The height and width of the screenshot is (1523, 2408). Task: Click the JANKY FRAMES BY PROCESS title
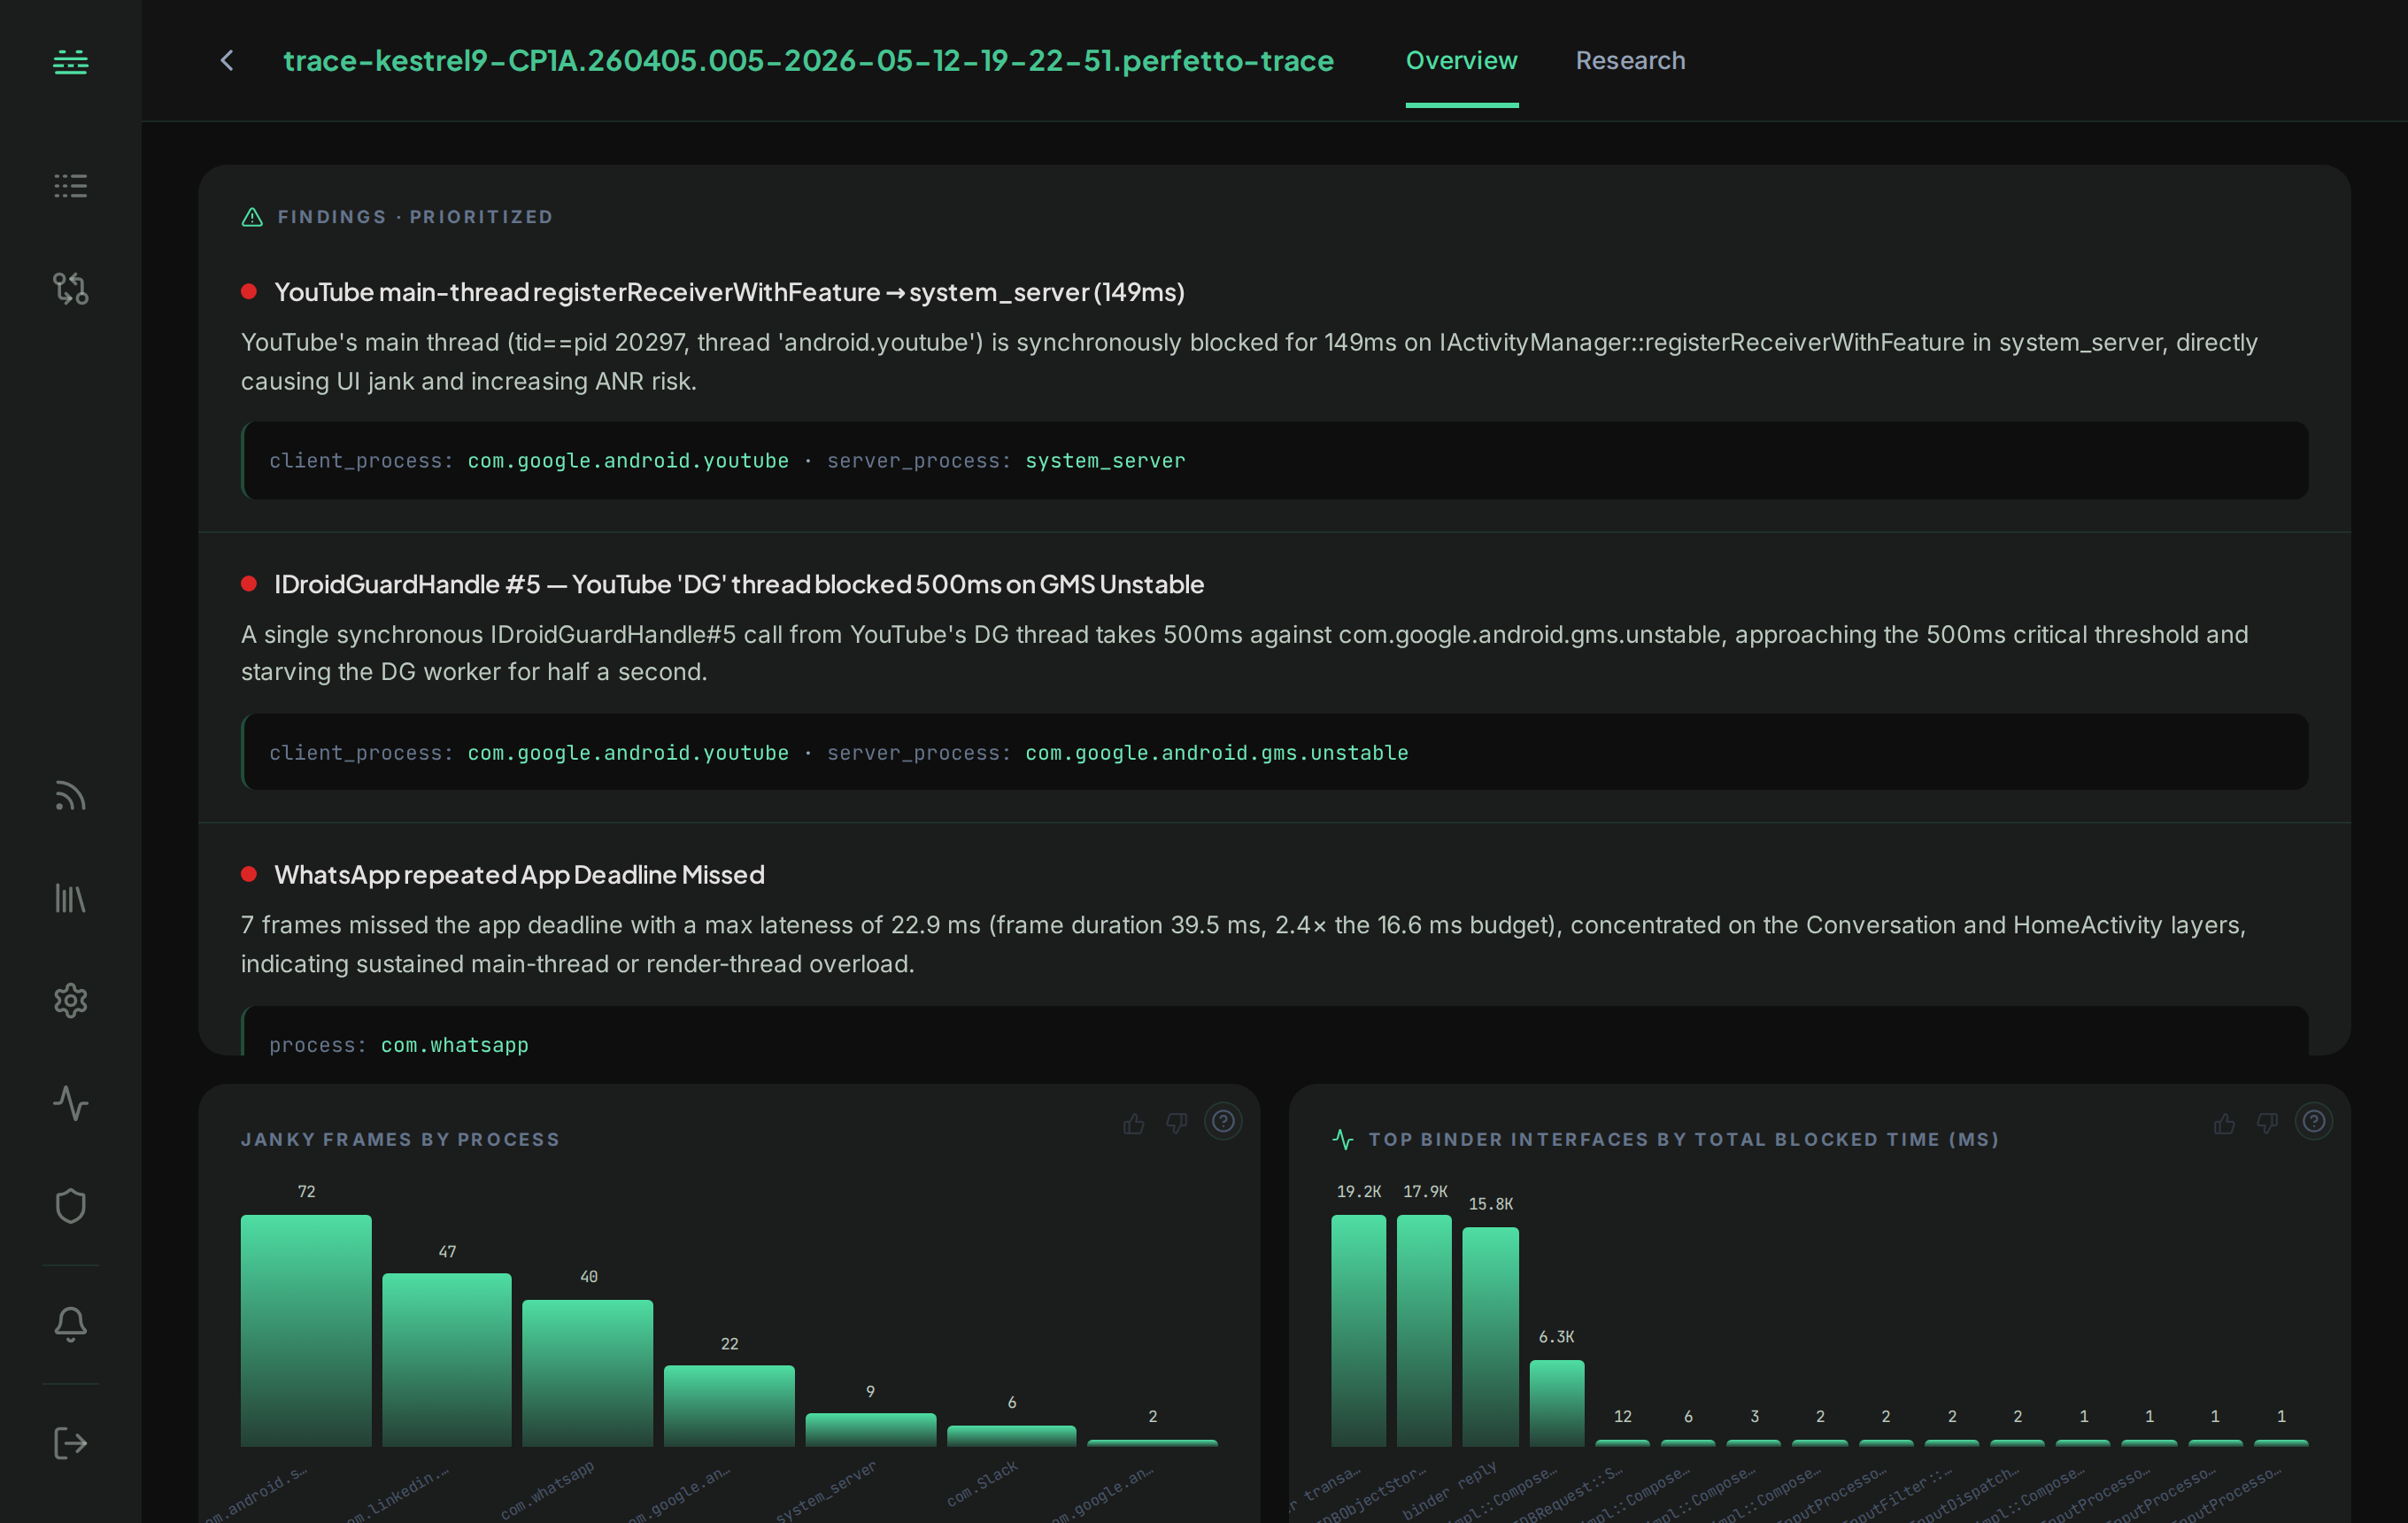pyautogui.click(x=400, y=1139)
